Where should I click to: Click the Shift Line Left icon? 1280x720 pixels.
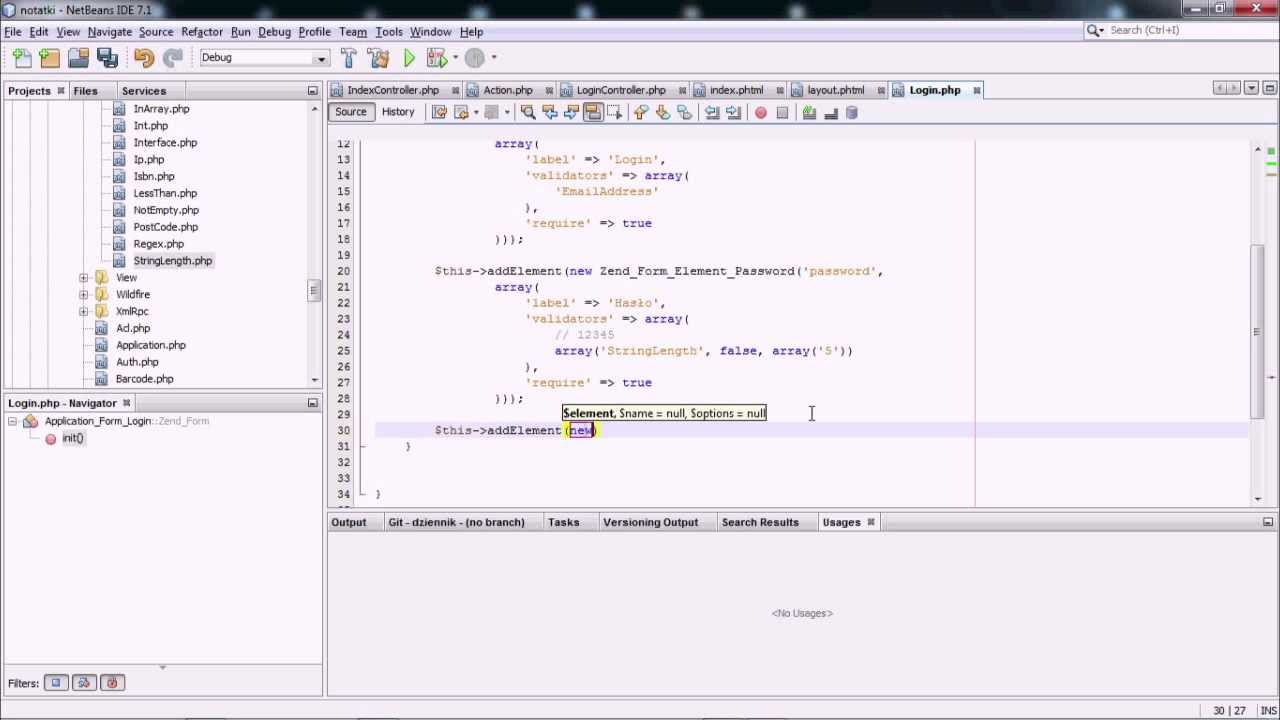712,113
